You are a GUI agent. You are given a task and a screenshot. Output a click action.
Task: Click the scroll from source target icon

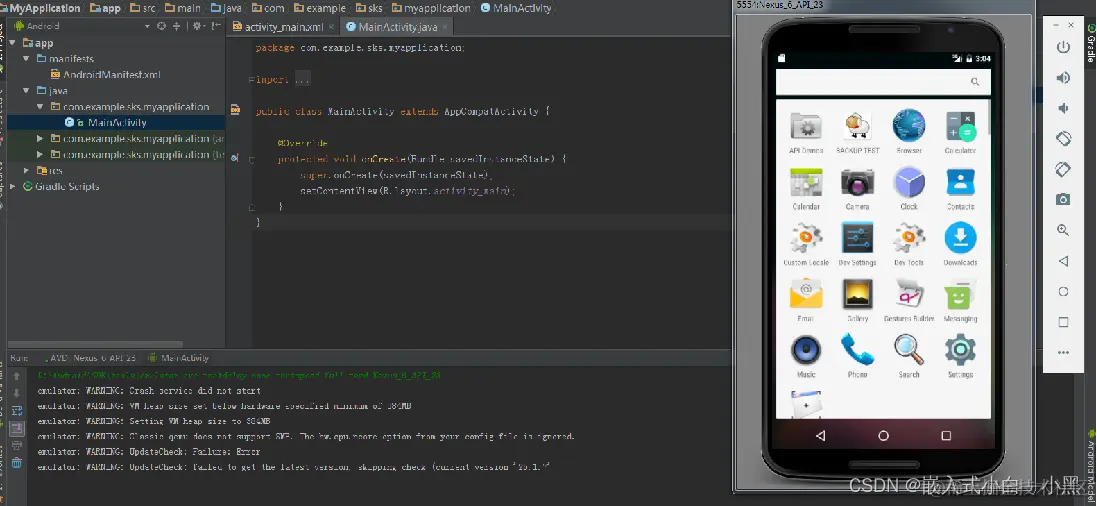point(162,26)
